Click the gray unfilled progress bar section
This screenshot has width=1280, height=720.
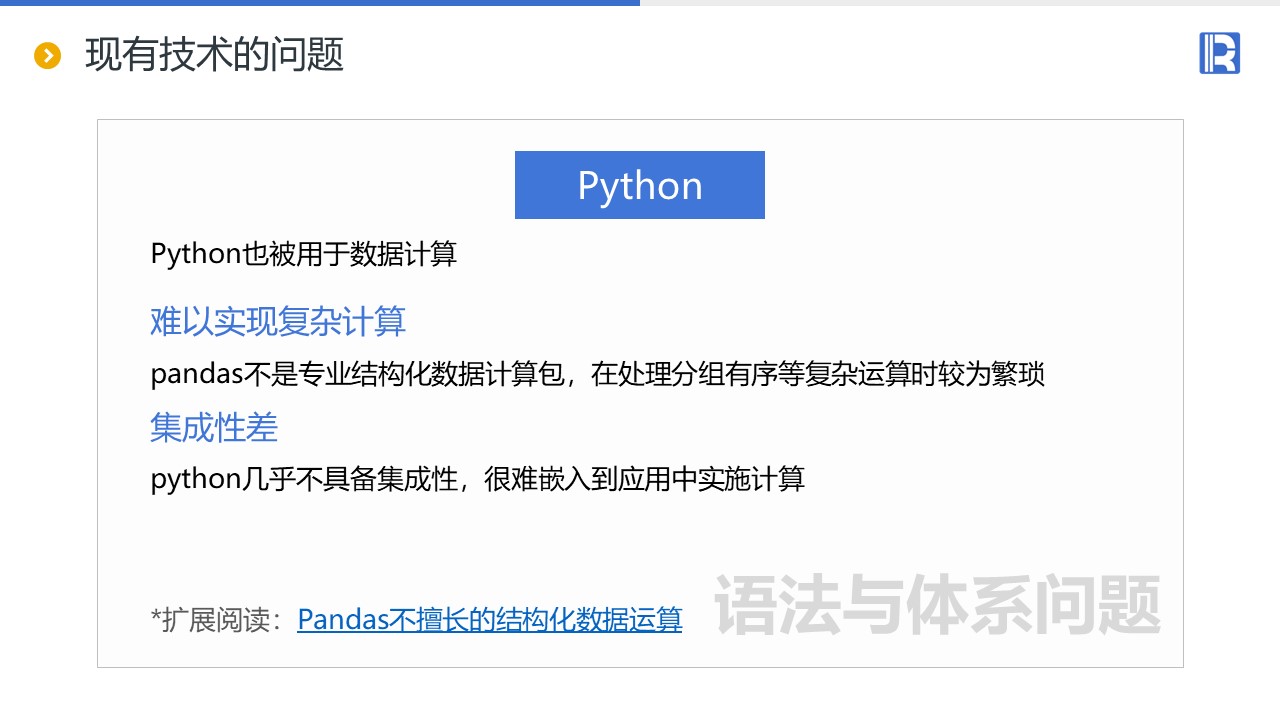pyautogui.click(x=960, y=3)
